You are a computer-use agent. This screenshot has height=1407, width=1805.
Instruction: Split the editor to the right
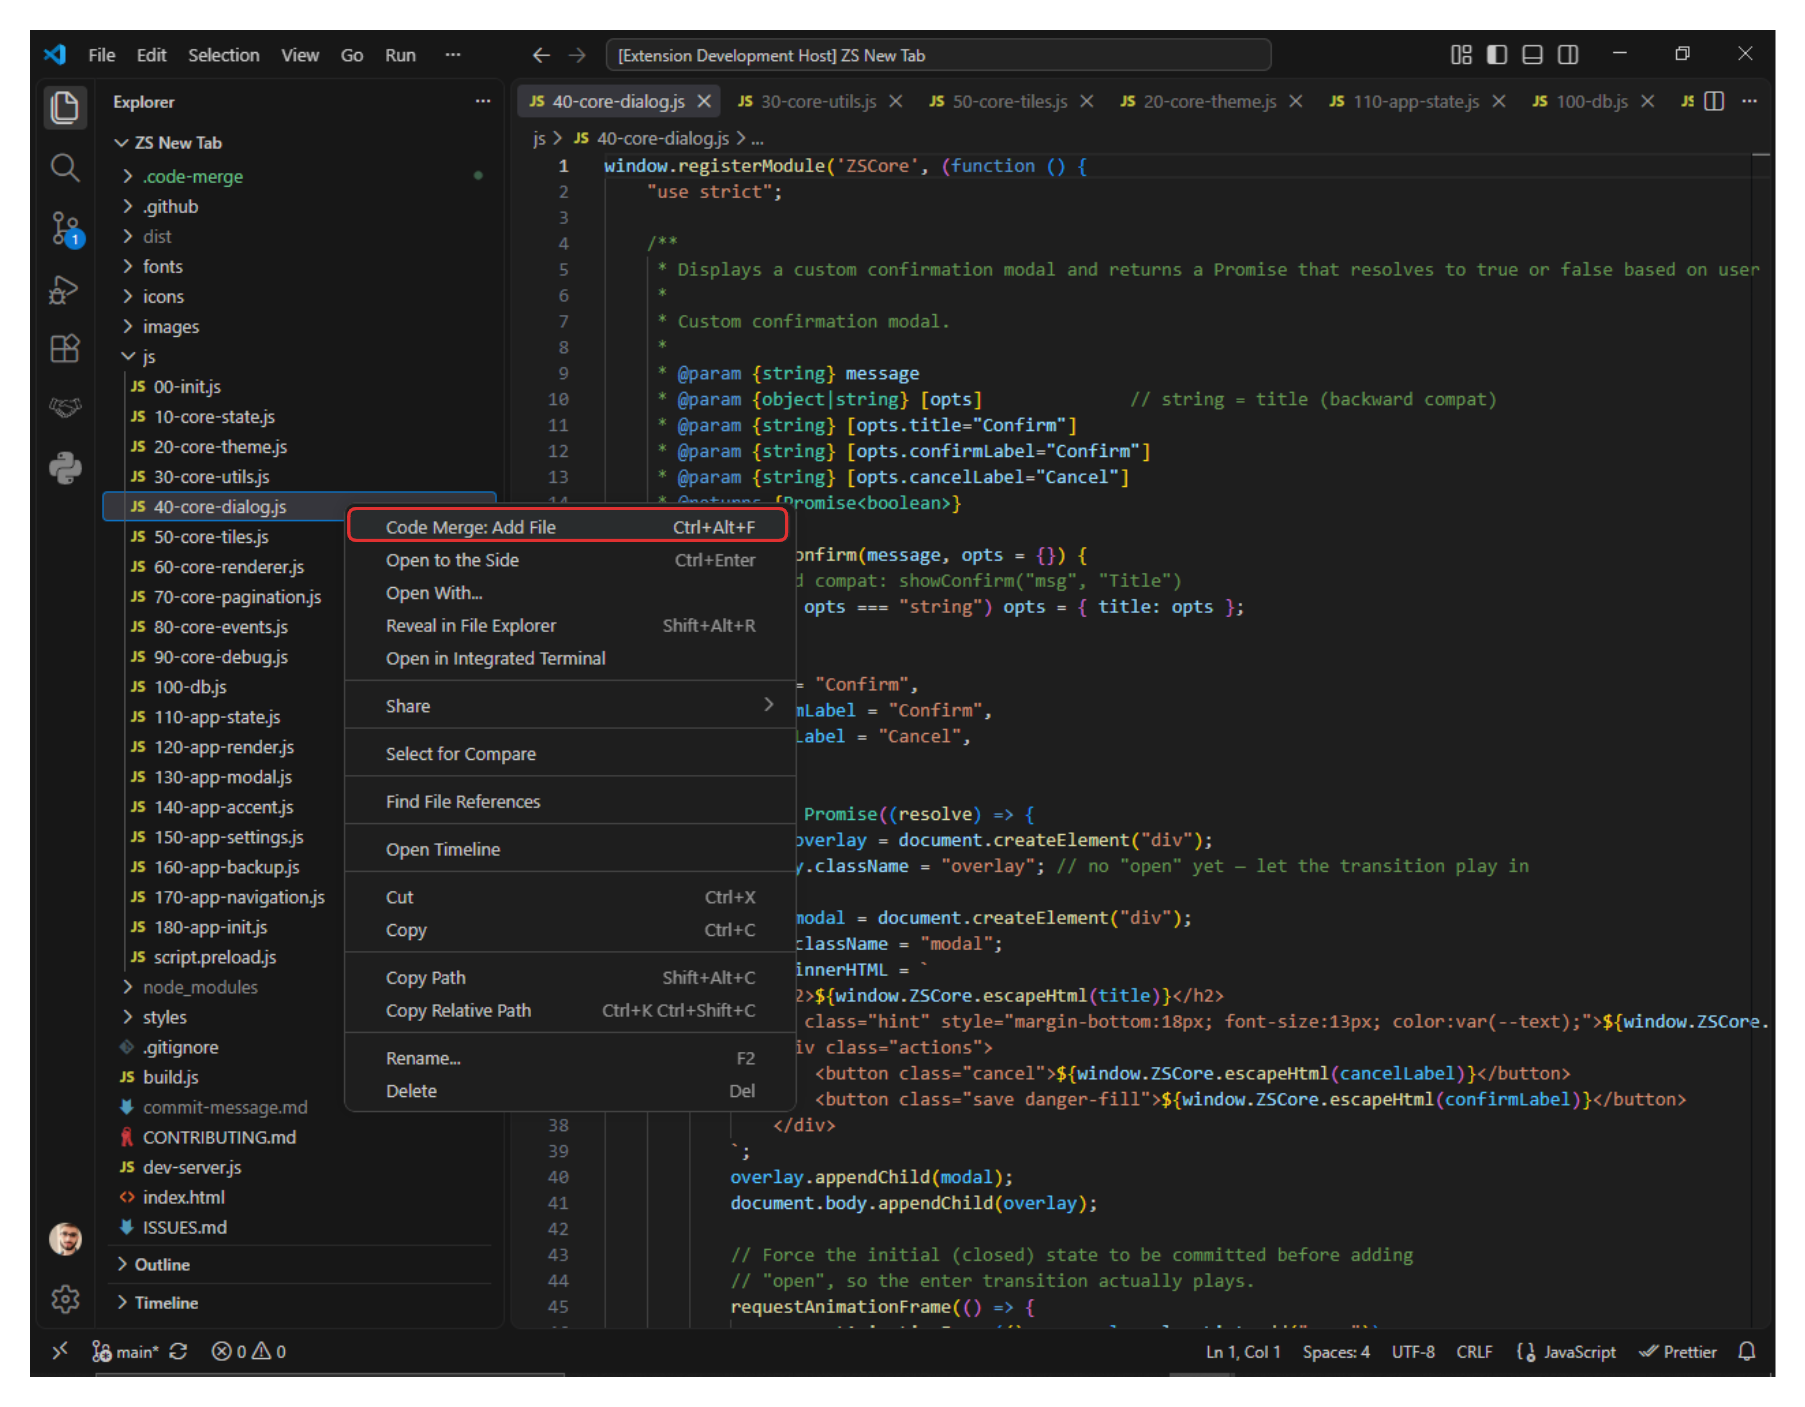point(1714,101)
